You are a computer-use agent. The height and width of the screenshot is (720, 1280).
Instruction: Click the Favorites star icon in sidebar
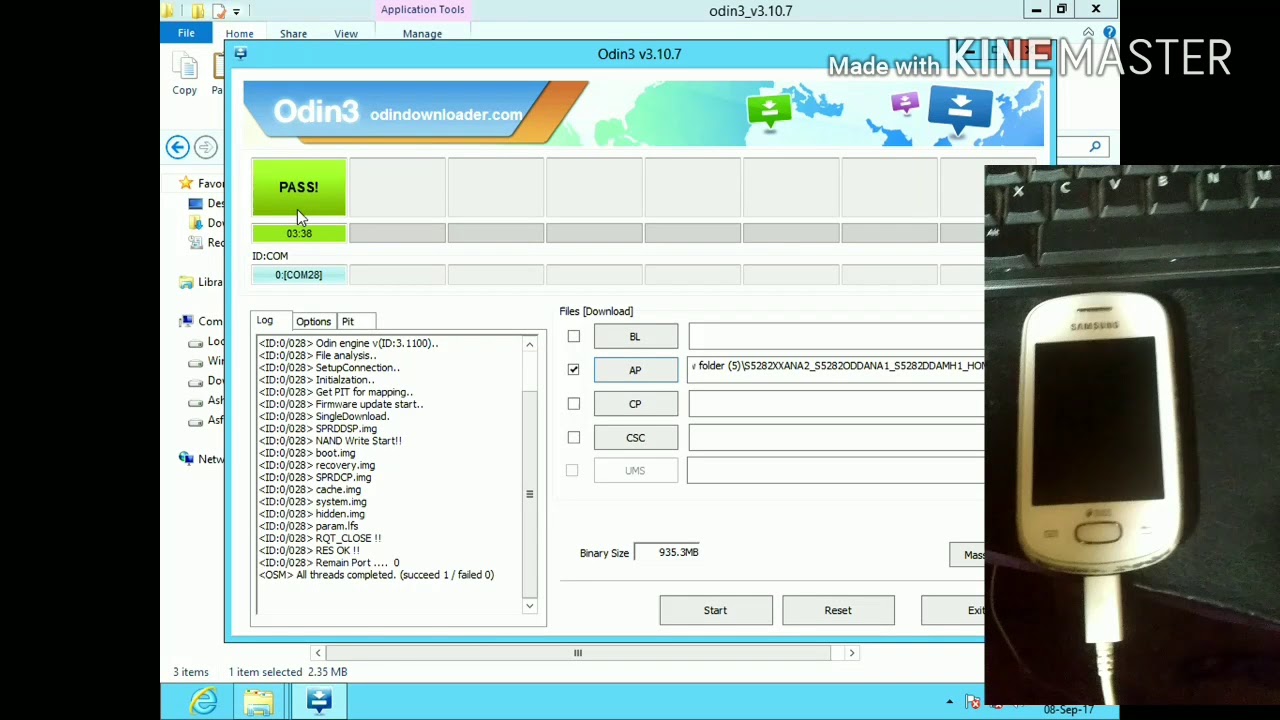point(186,183)
